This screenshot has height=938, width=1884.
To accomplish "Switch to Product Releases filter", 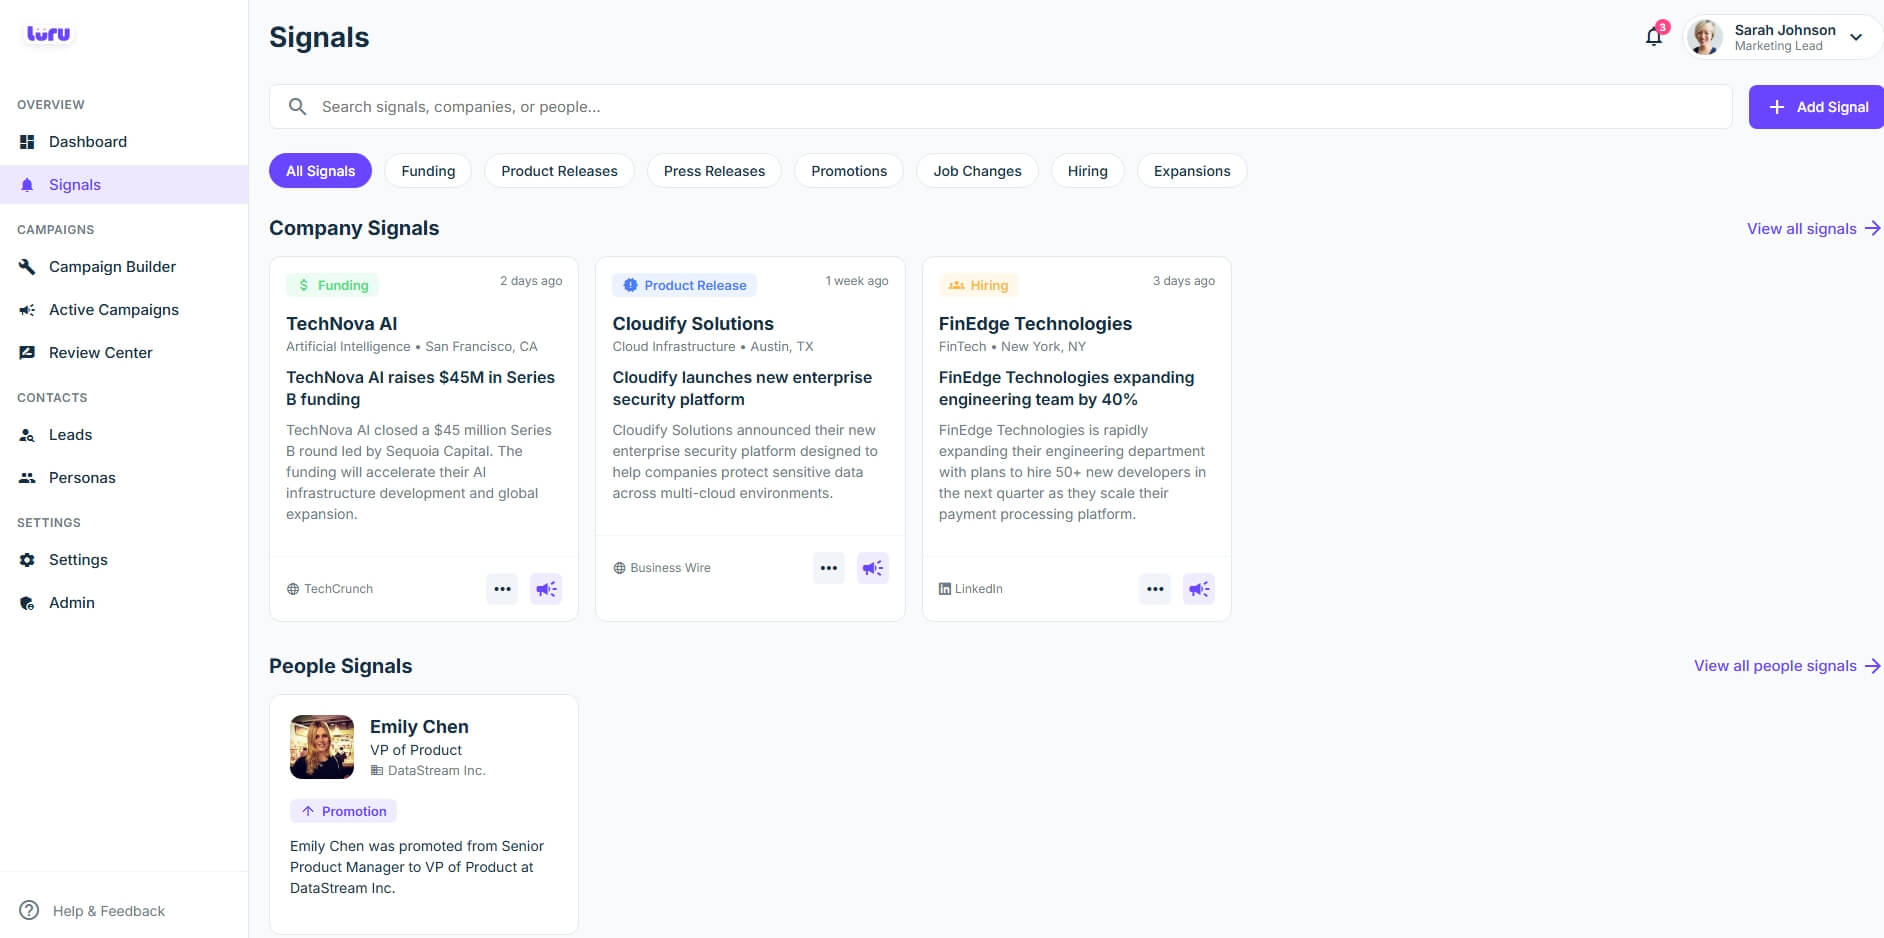I will click(x=559, y=171).
